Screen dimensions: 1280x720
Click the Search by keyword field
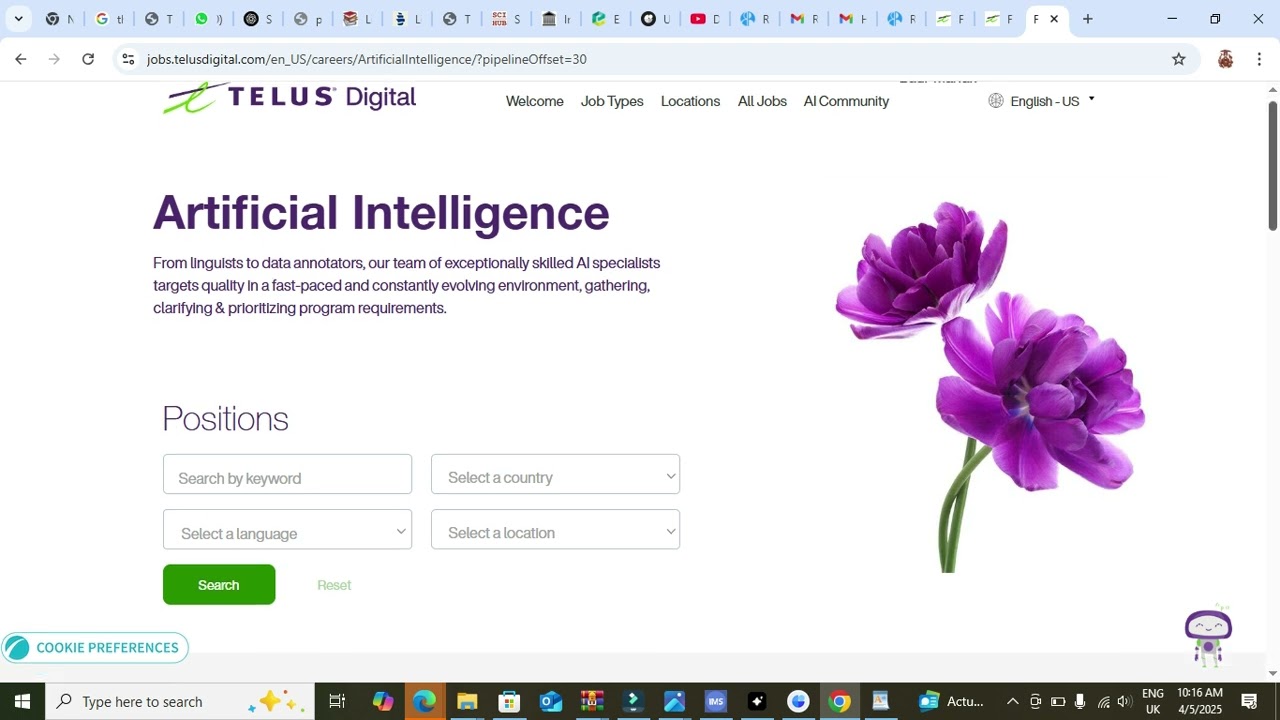coord(287,474)
